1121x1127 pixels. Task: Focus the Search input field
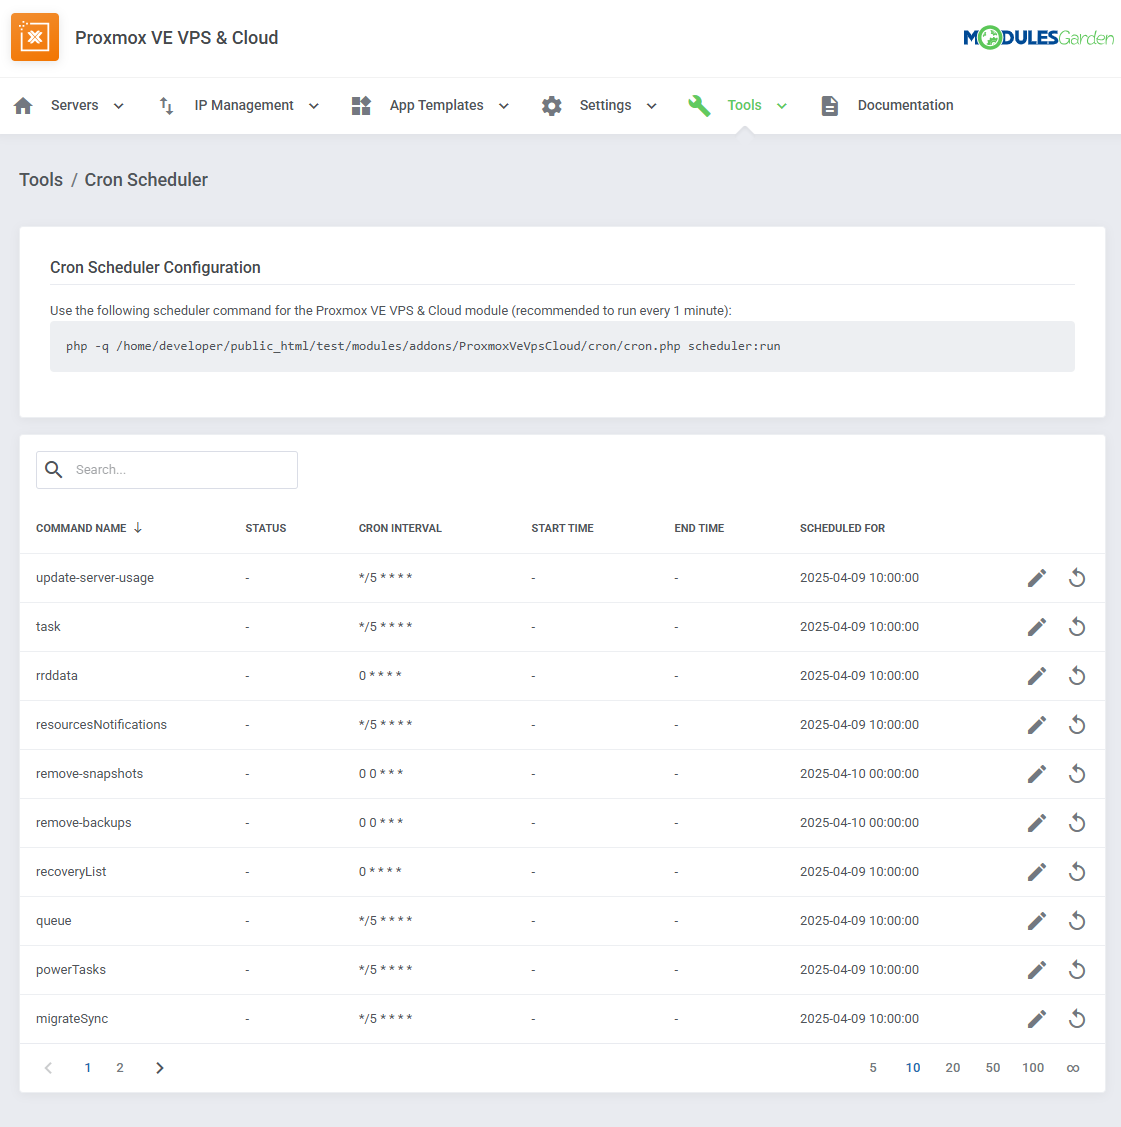167,469
